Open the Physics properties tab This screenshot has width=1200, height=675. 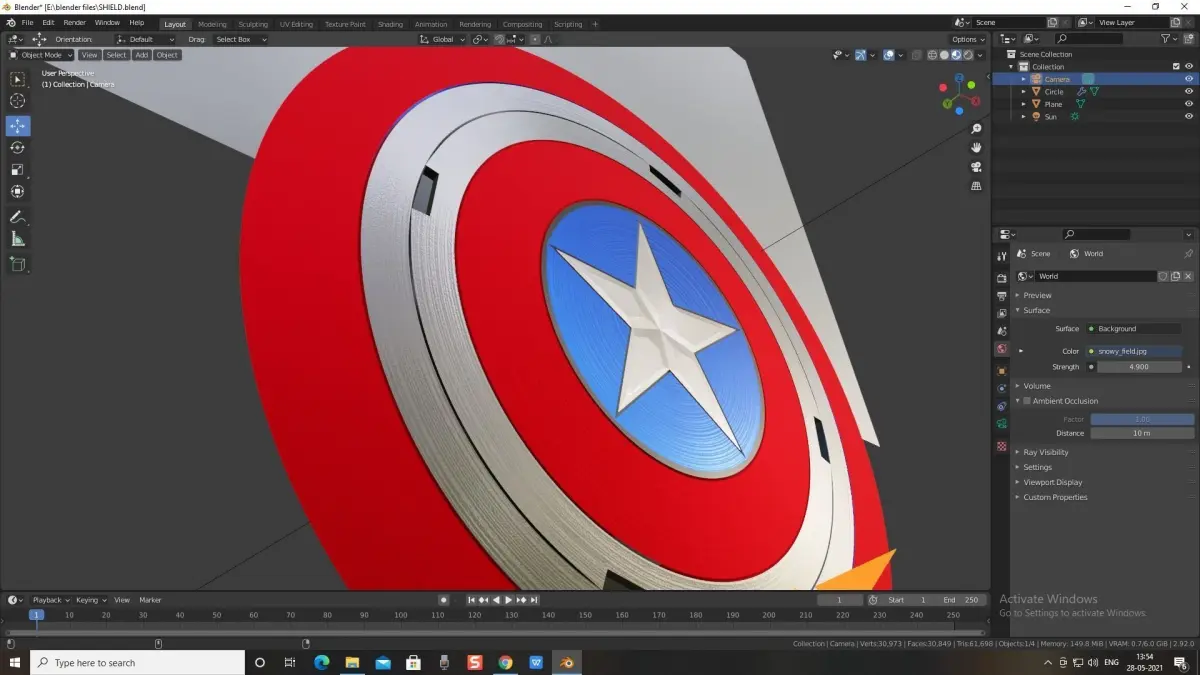coord(1002,388)
